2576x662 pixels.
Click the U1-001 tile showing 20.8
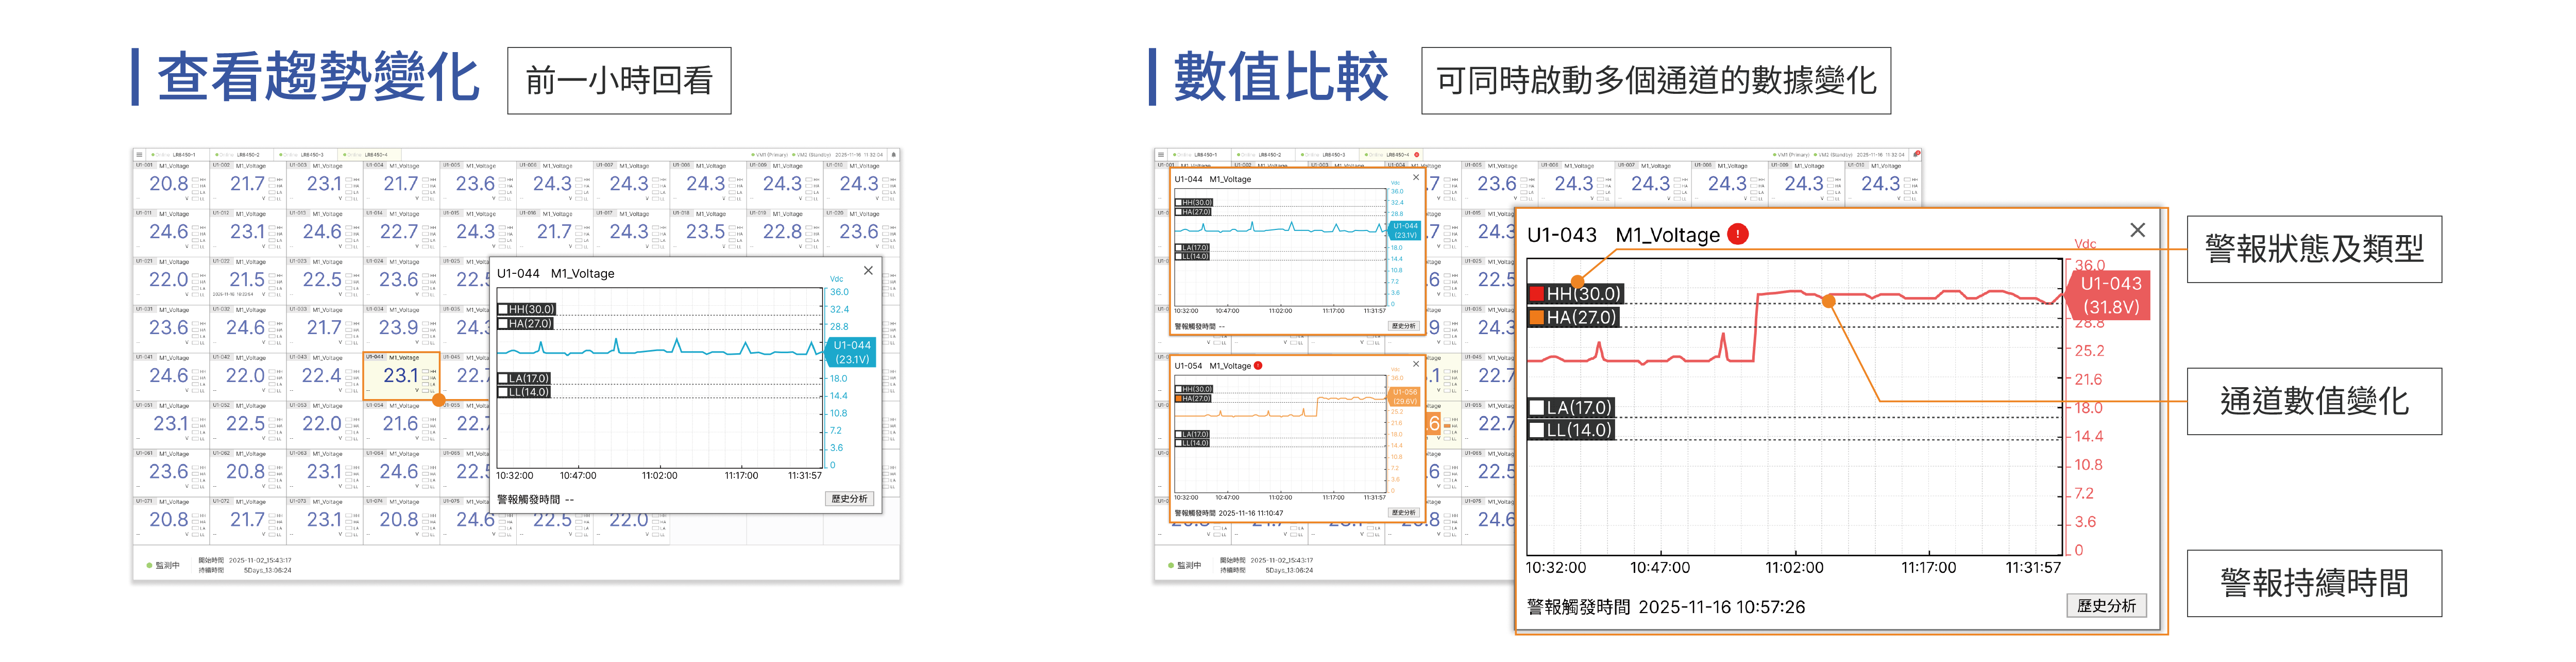(170, 184)
